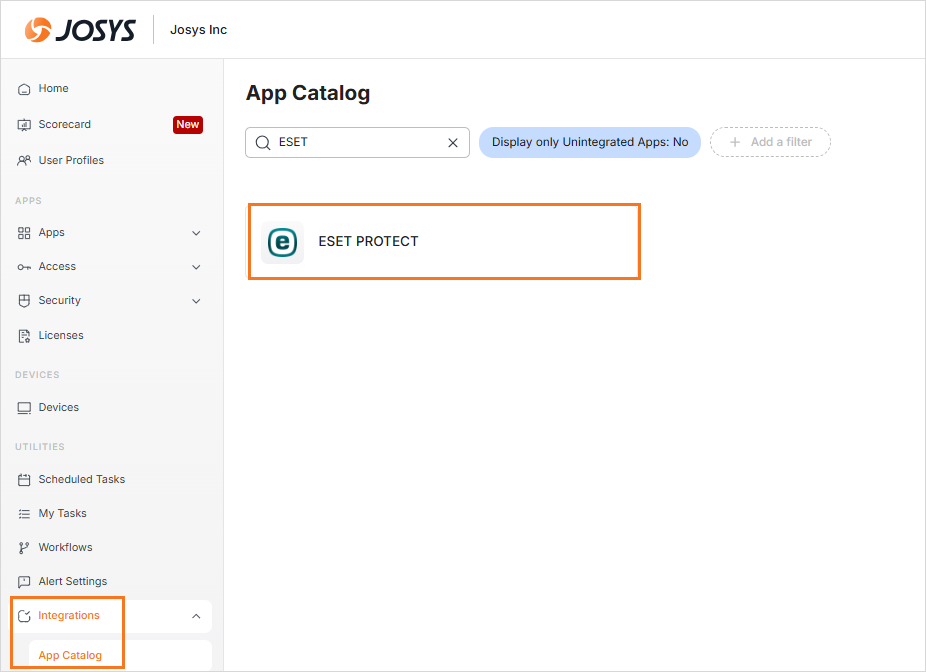926x672 pixels.
Task: Expand the Access sidebar section
Action: pyautogui.click(x=196, y=267)
